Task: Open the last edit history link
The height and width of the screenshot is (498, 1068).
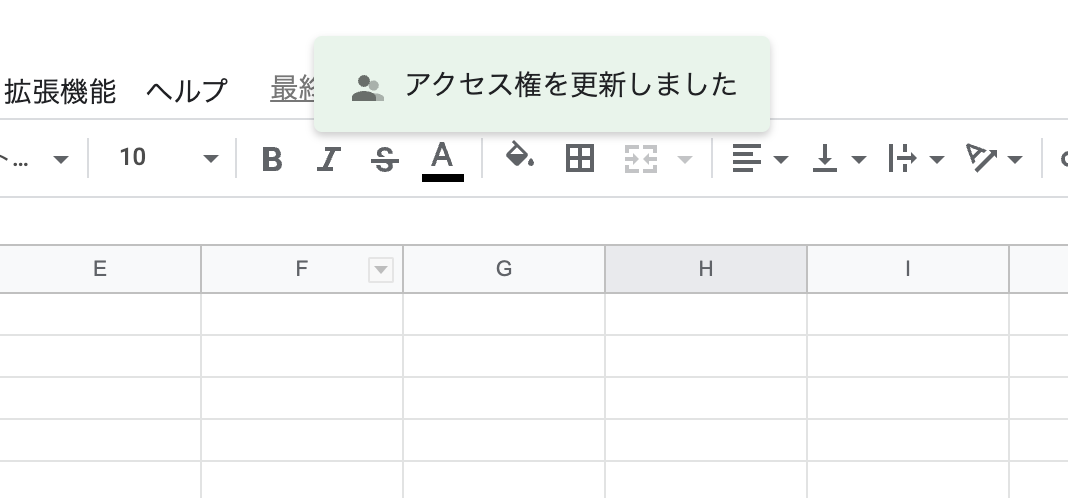Action: (293, 89)
